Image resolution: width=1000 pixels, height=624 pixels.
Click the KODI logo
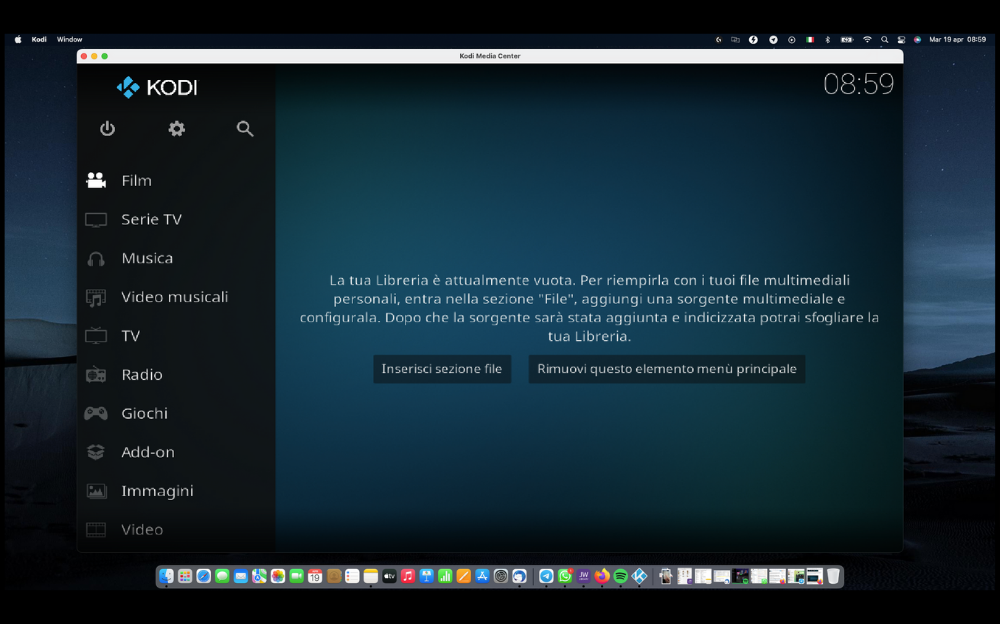pyautogui.click(x=157, y=87)
